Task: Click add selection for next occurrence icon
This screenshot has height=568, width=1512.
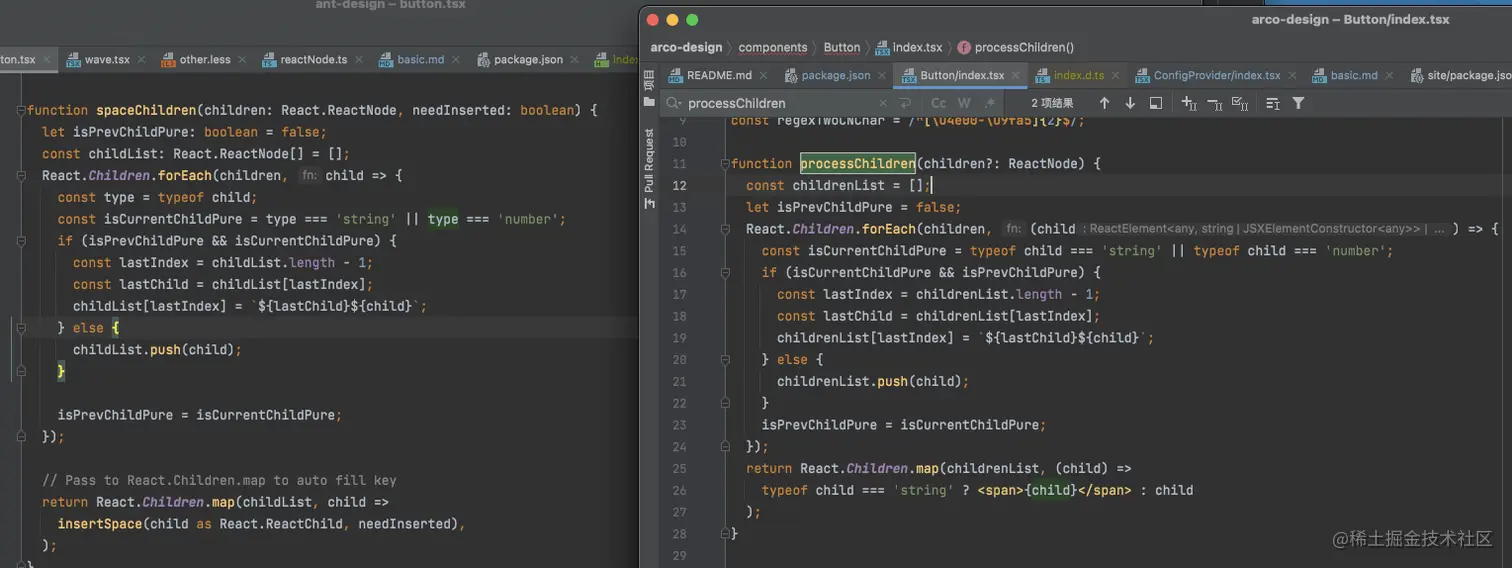Action: coord(1189,103)
